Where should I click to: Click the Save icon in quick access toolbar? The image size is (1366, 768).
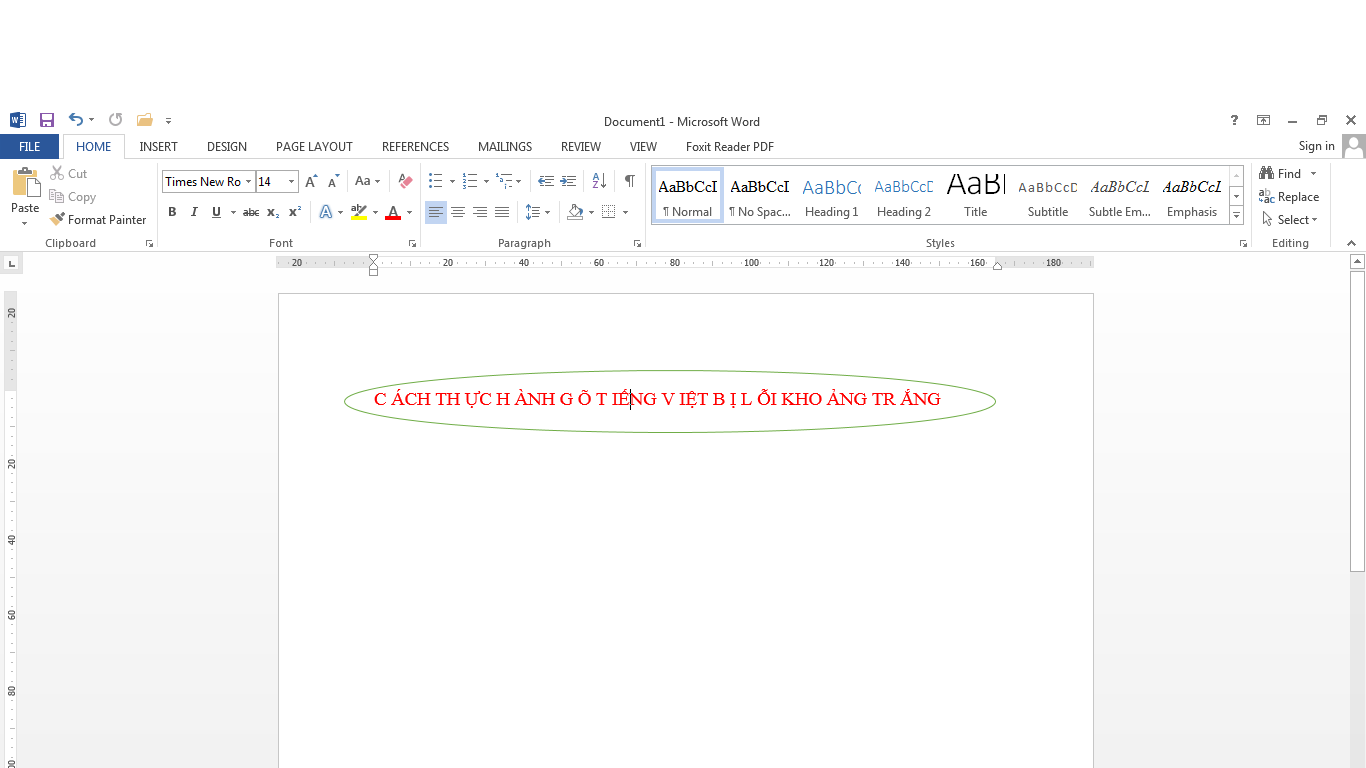pyautogui.click(x=47, y=120)
